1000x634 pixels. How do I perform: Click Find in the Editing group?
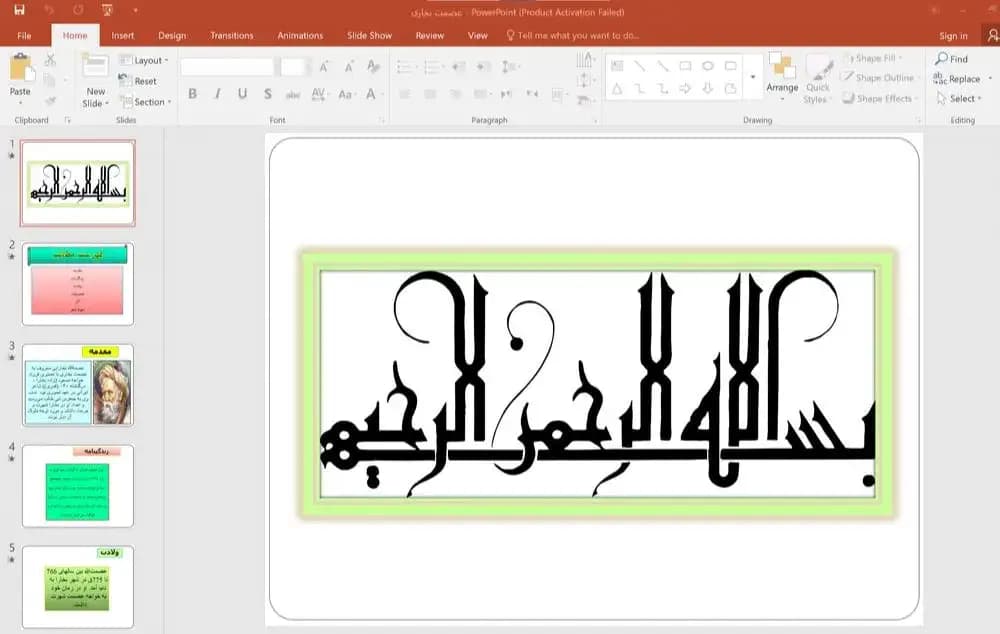tap(952, 59)
